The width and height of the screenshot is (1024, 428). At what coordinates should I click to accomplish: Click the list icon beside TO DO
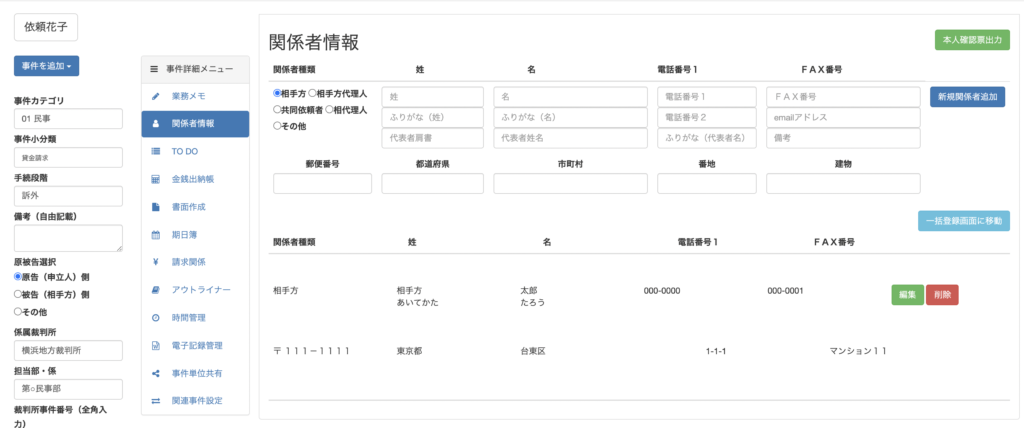(x=155, y=151)
